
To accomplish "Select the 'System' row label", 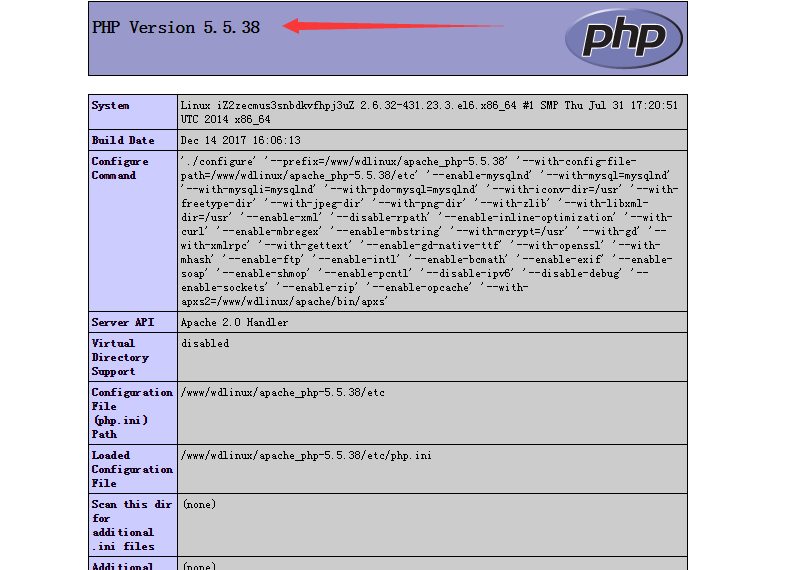I will 110,105.
